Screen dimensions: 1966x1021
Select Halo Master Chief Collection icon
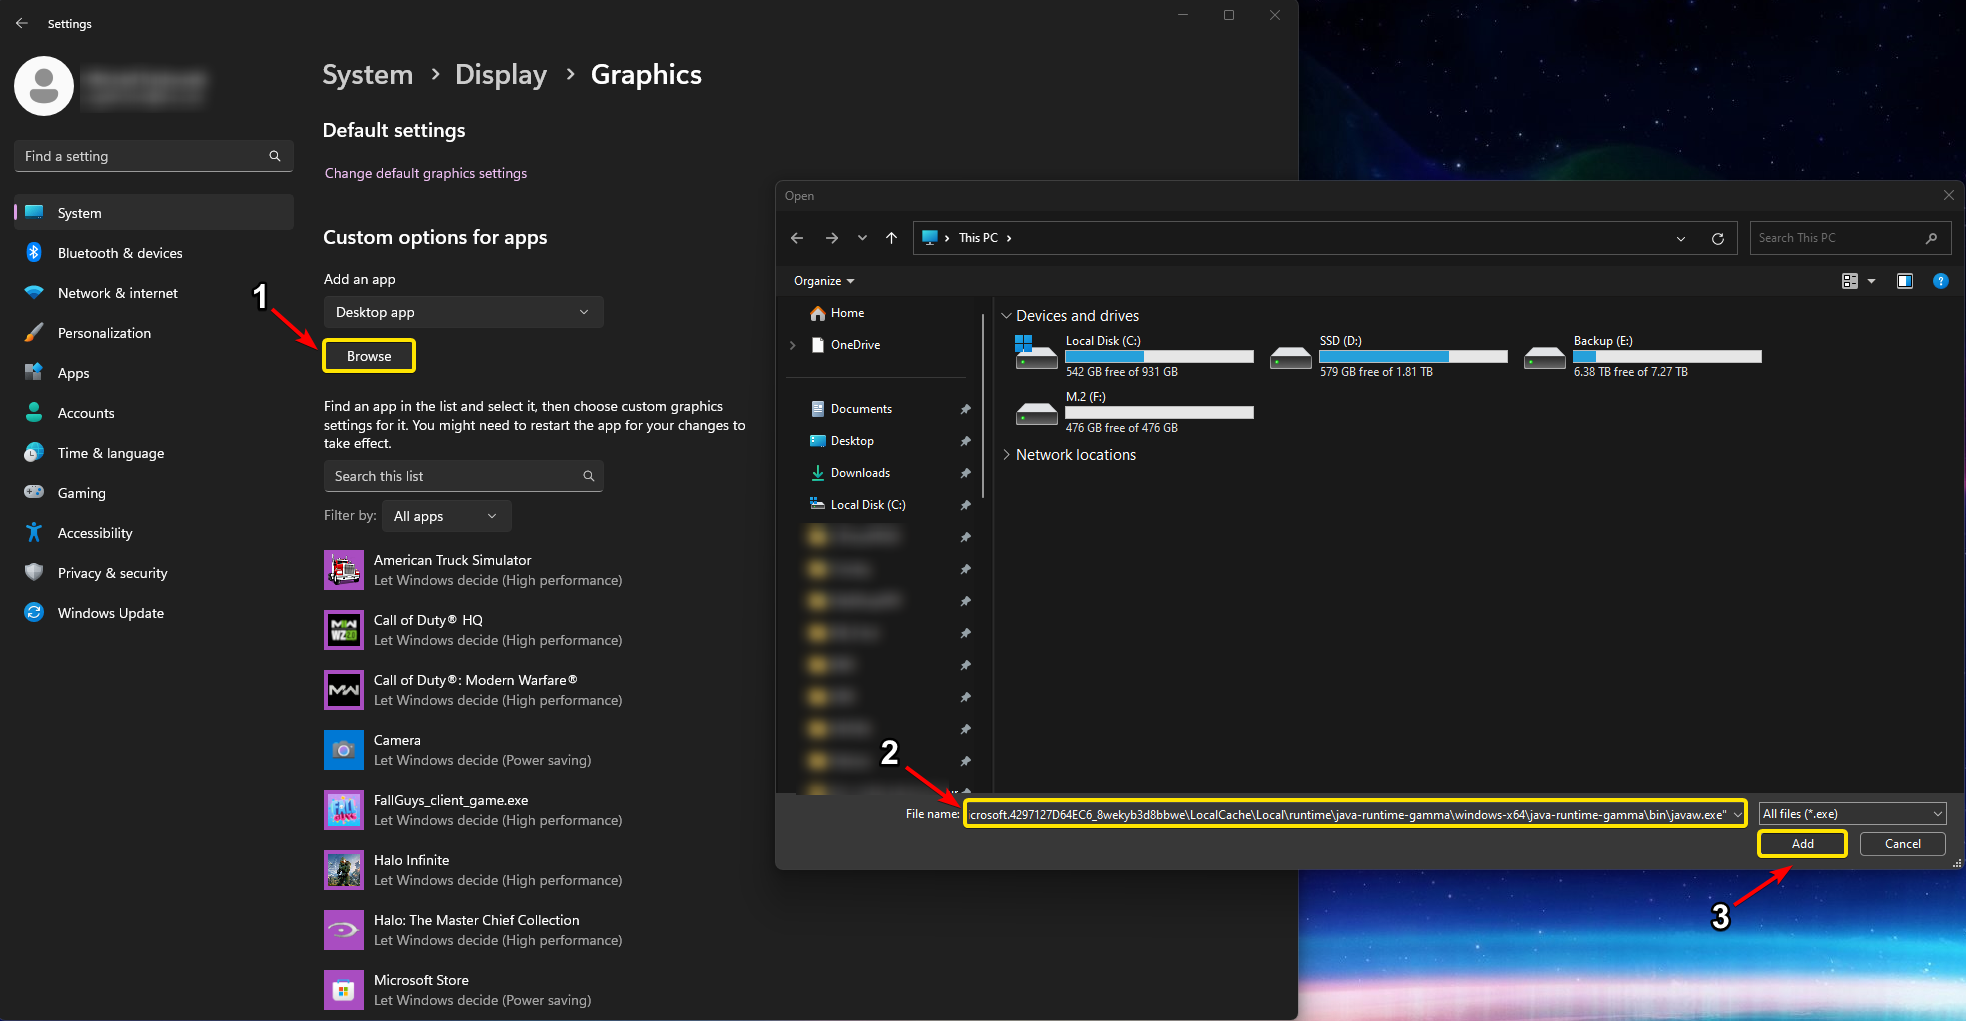[x=344, y=930]
